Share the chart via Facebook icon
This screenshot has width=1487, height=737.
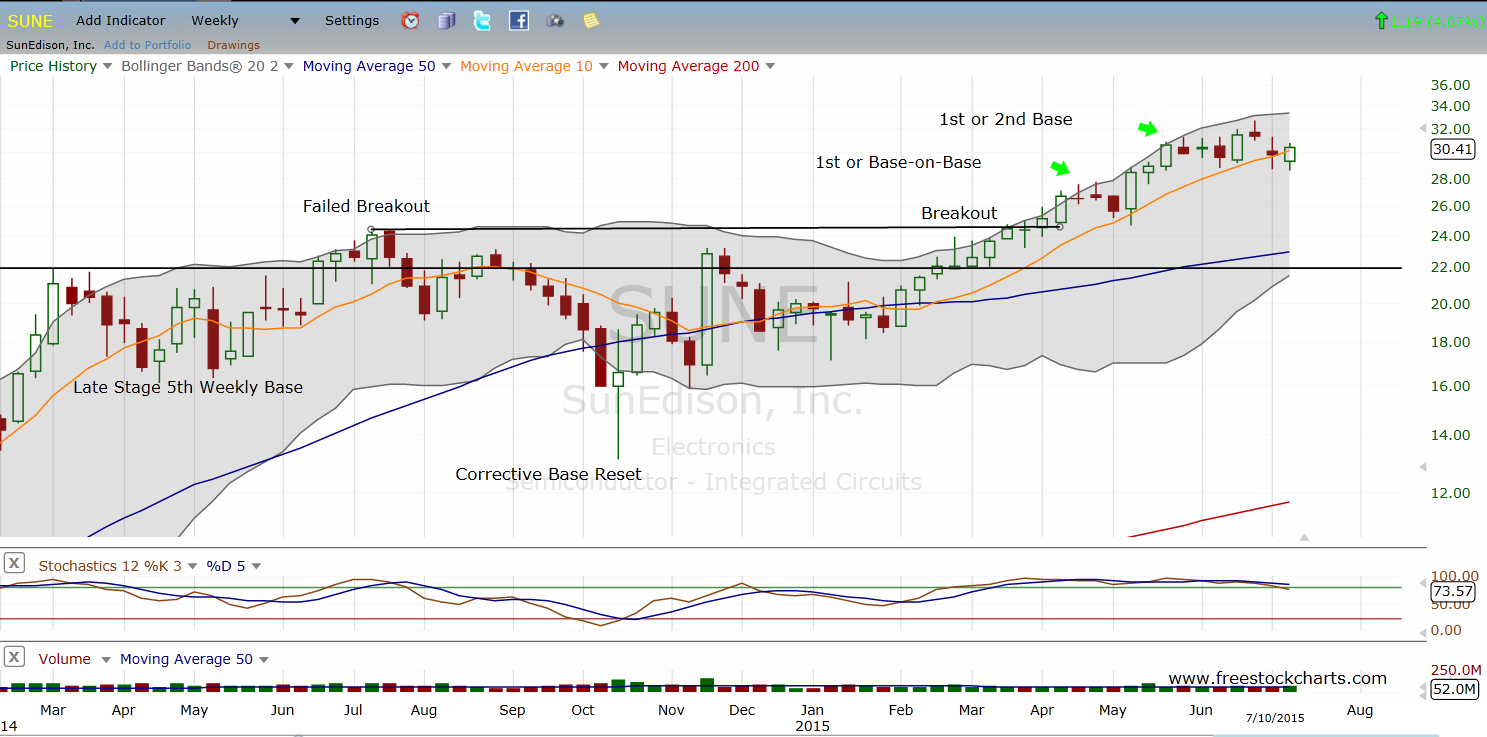pyautogui.click(x=518, y=20)
